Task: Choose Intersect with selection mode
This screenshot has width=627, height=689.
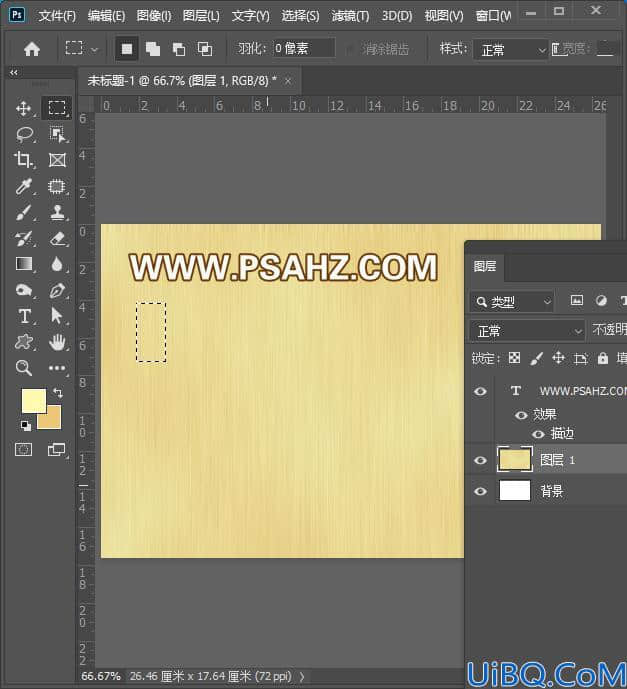Action: click(x=205, y=49)
